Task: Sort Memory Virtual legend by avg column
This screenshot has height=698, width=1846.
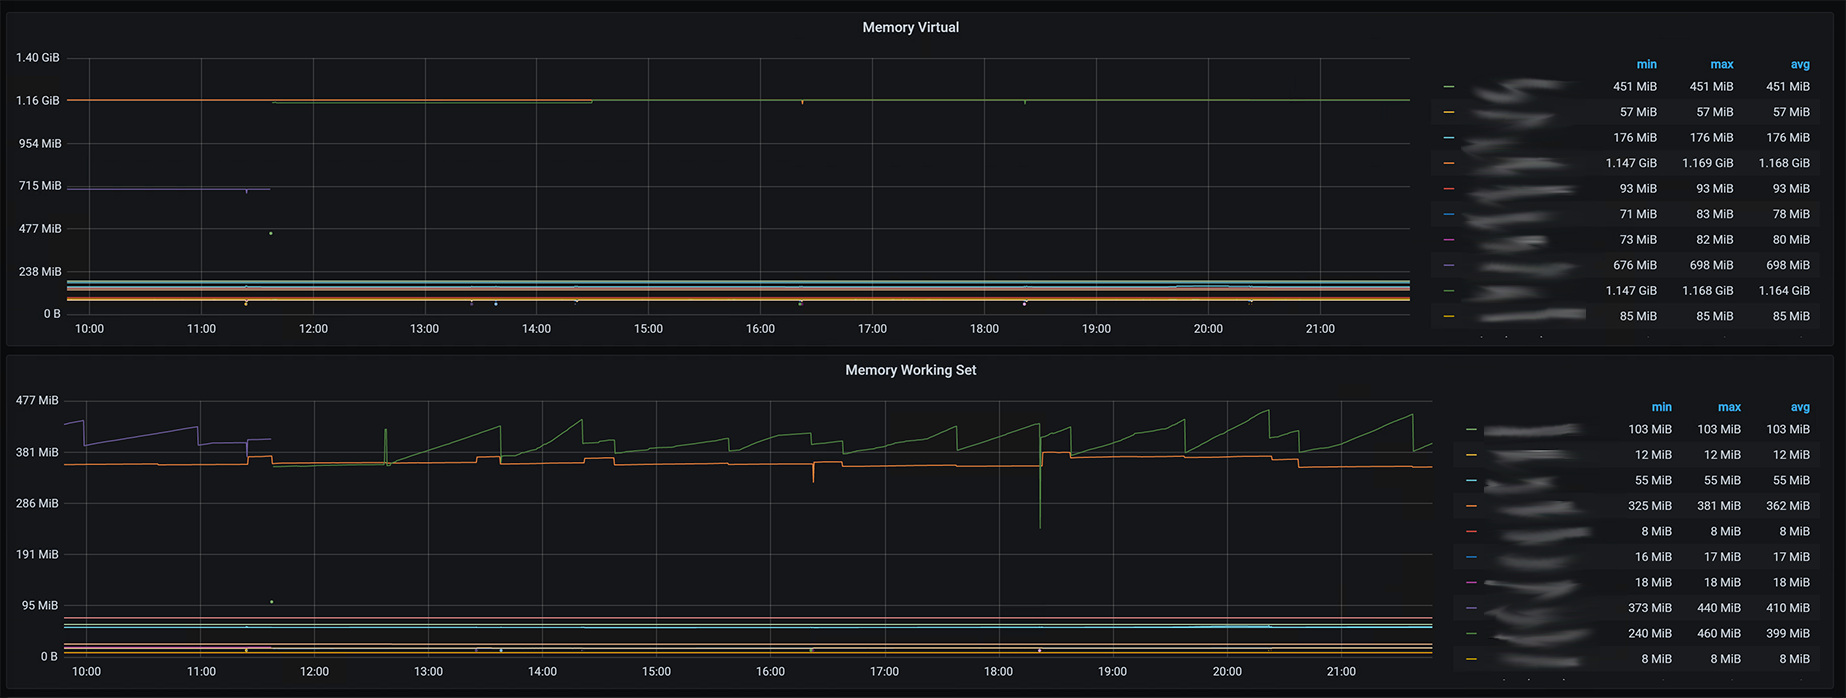Action: tap(1800, 64)
